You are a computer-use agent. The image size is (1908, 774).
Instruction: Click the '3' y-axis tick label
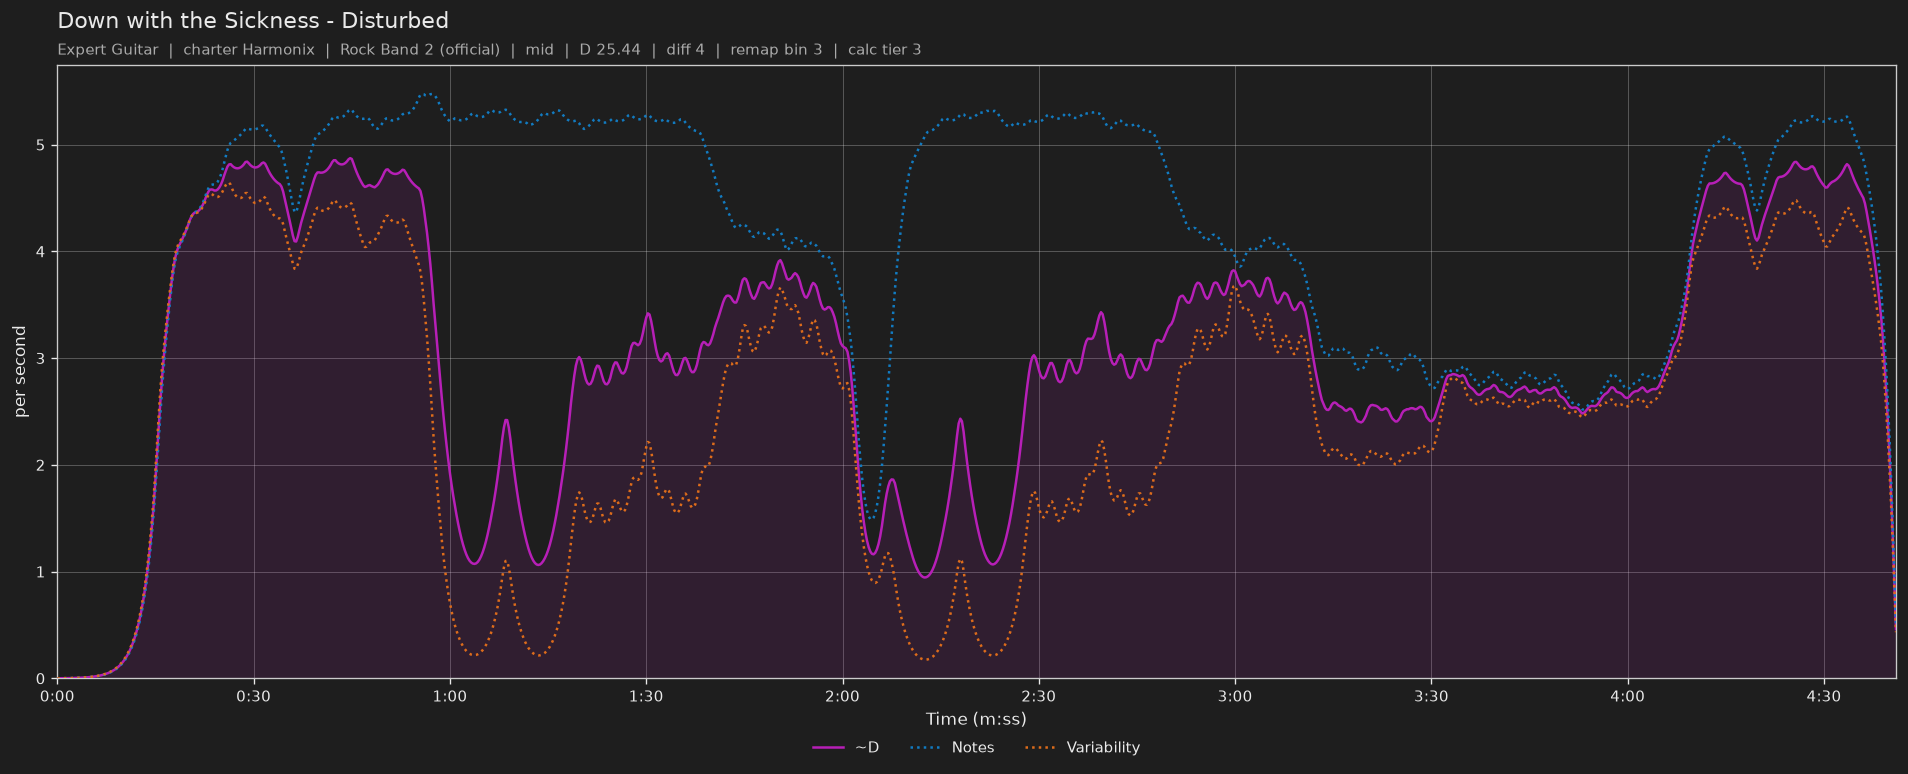point(42,359)
